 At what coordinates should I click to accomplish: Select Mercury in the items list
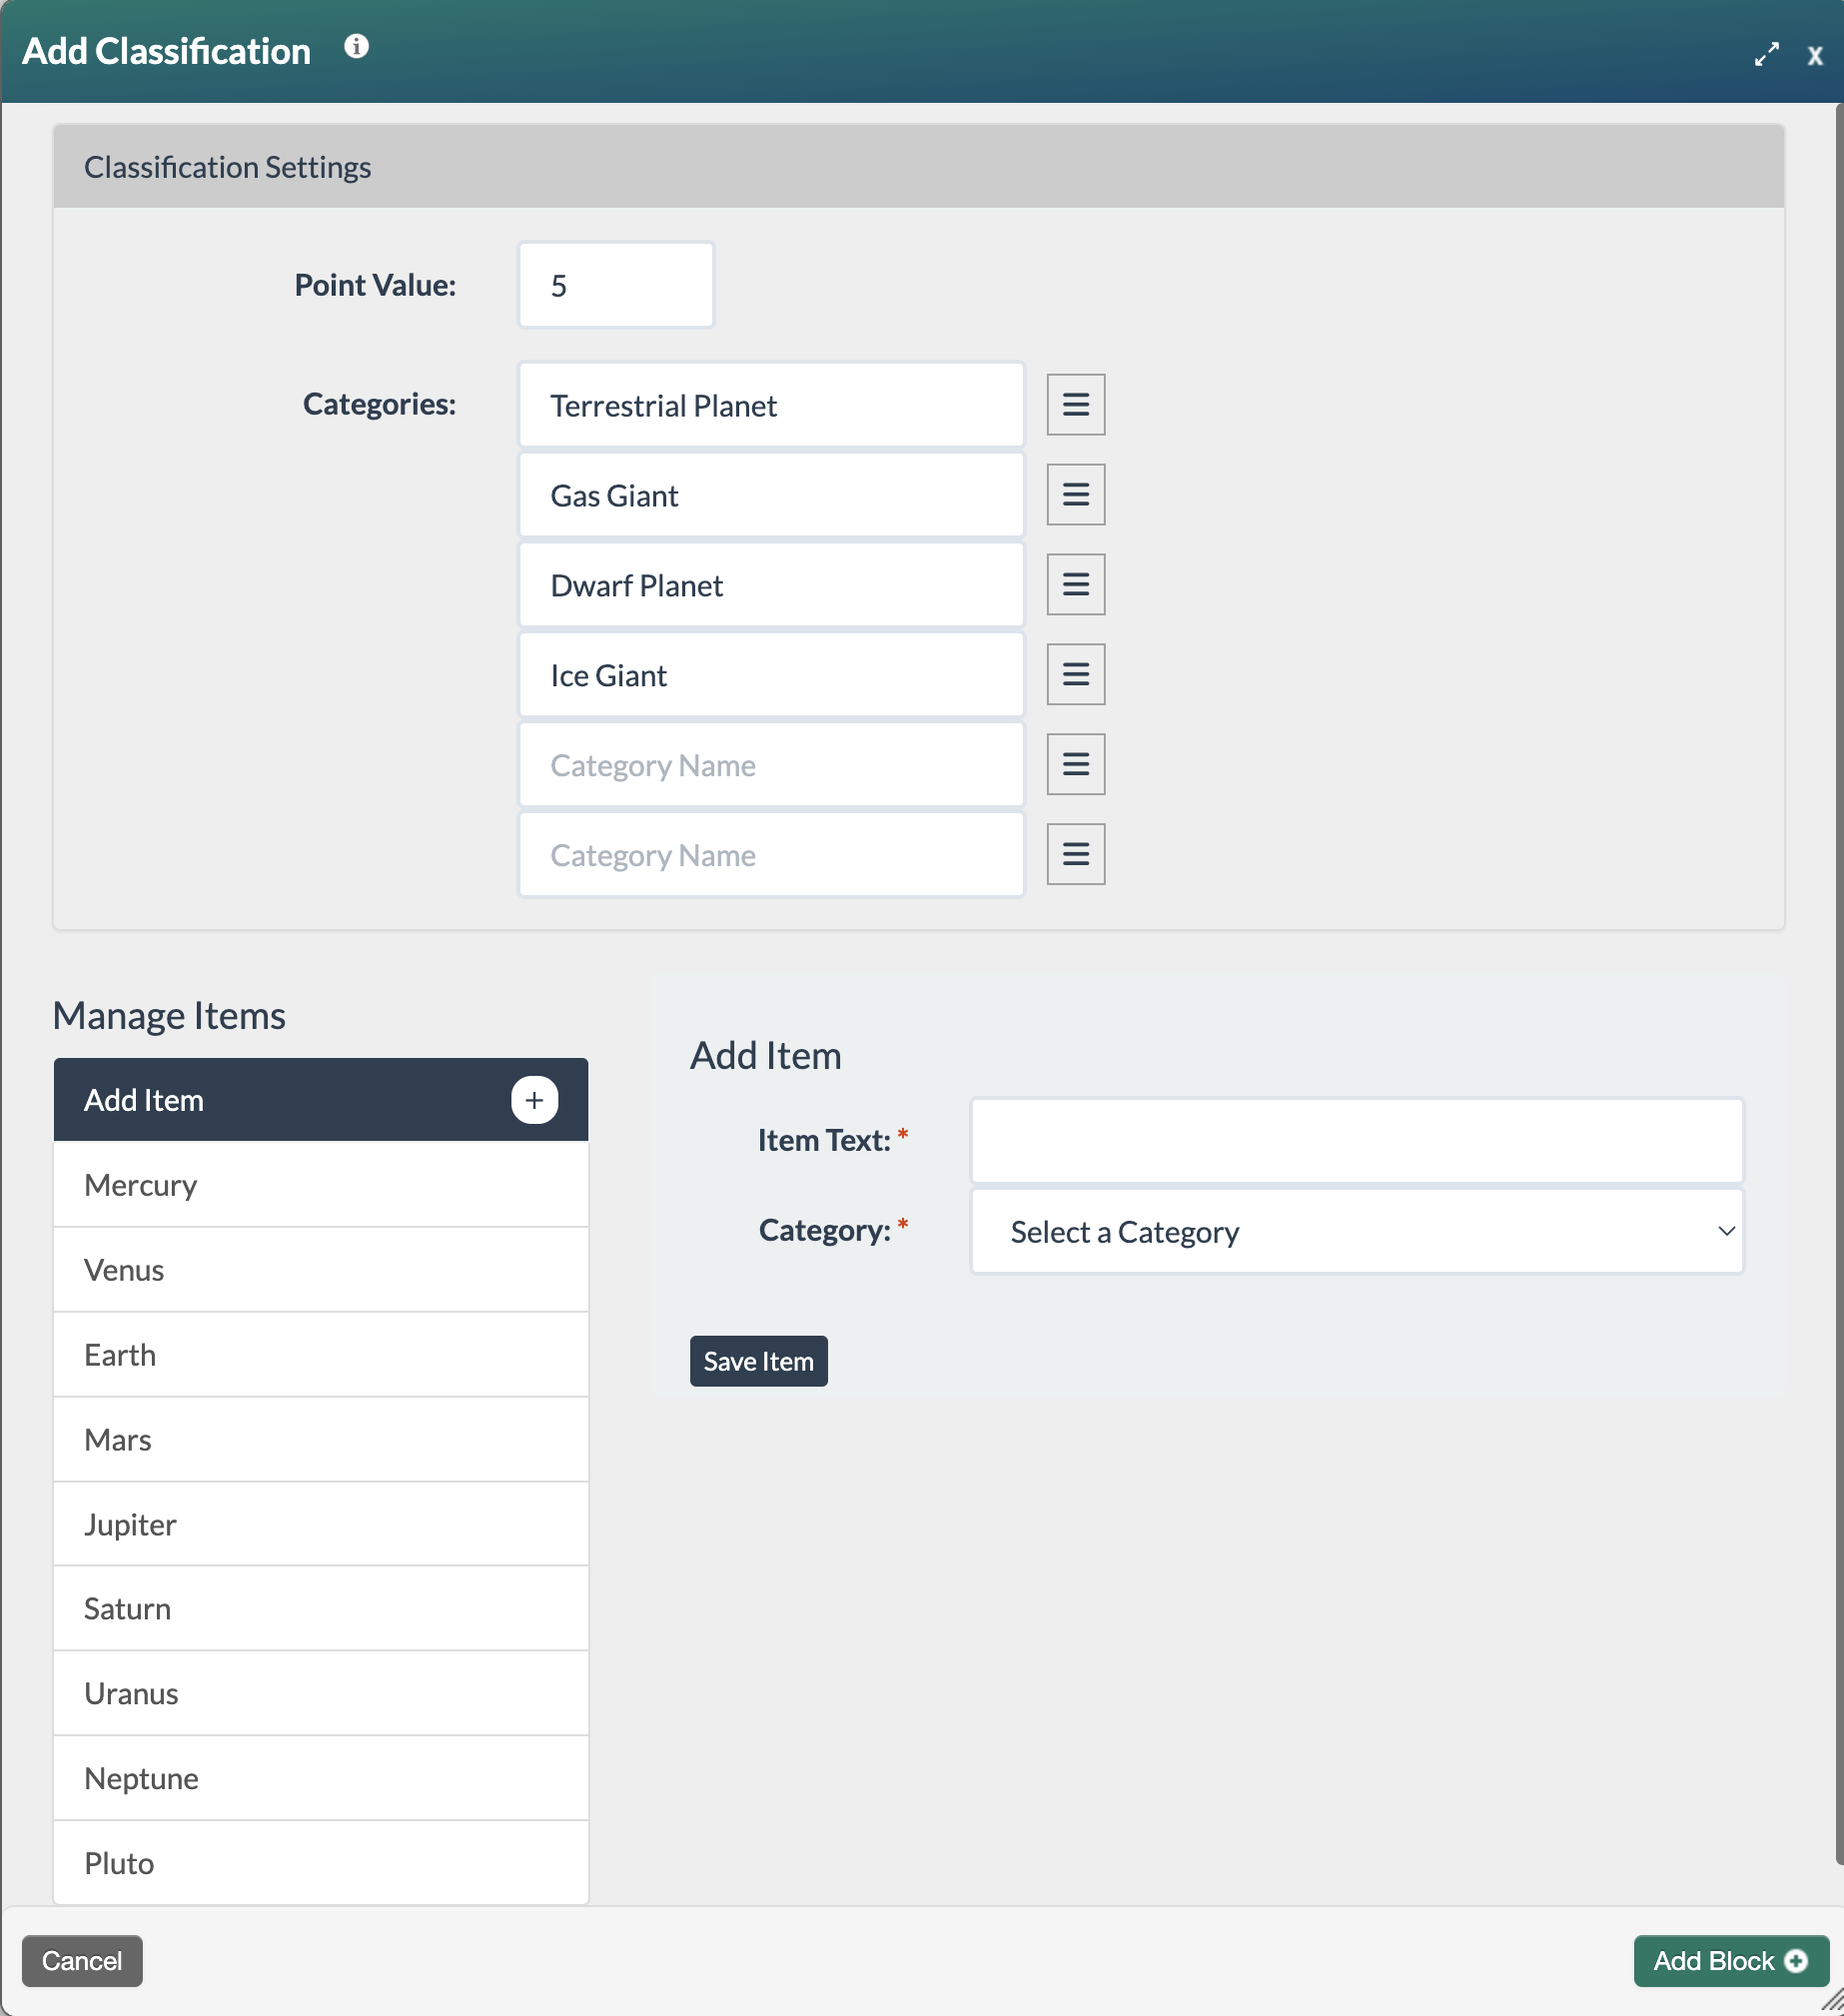click(321, 1185)
